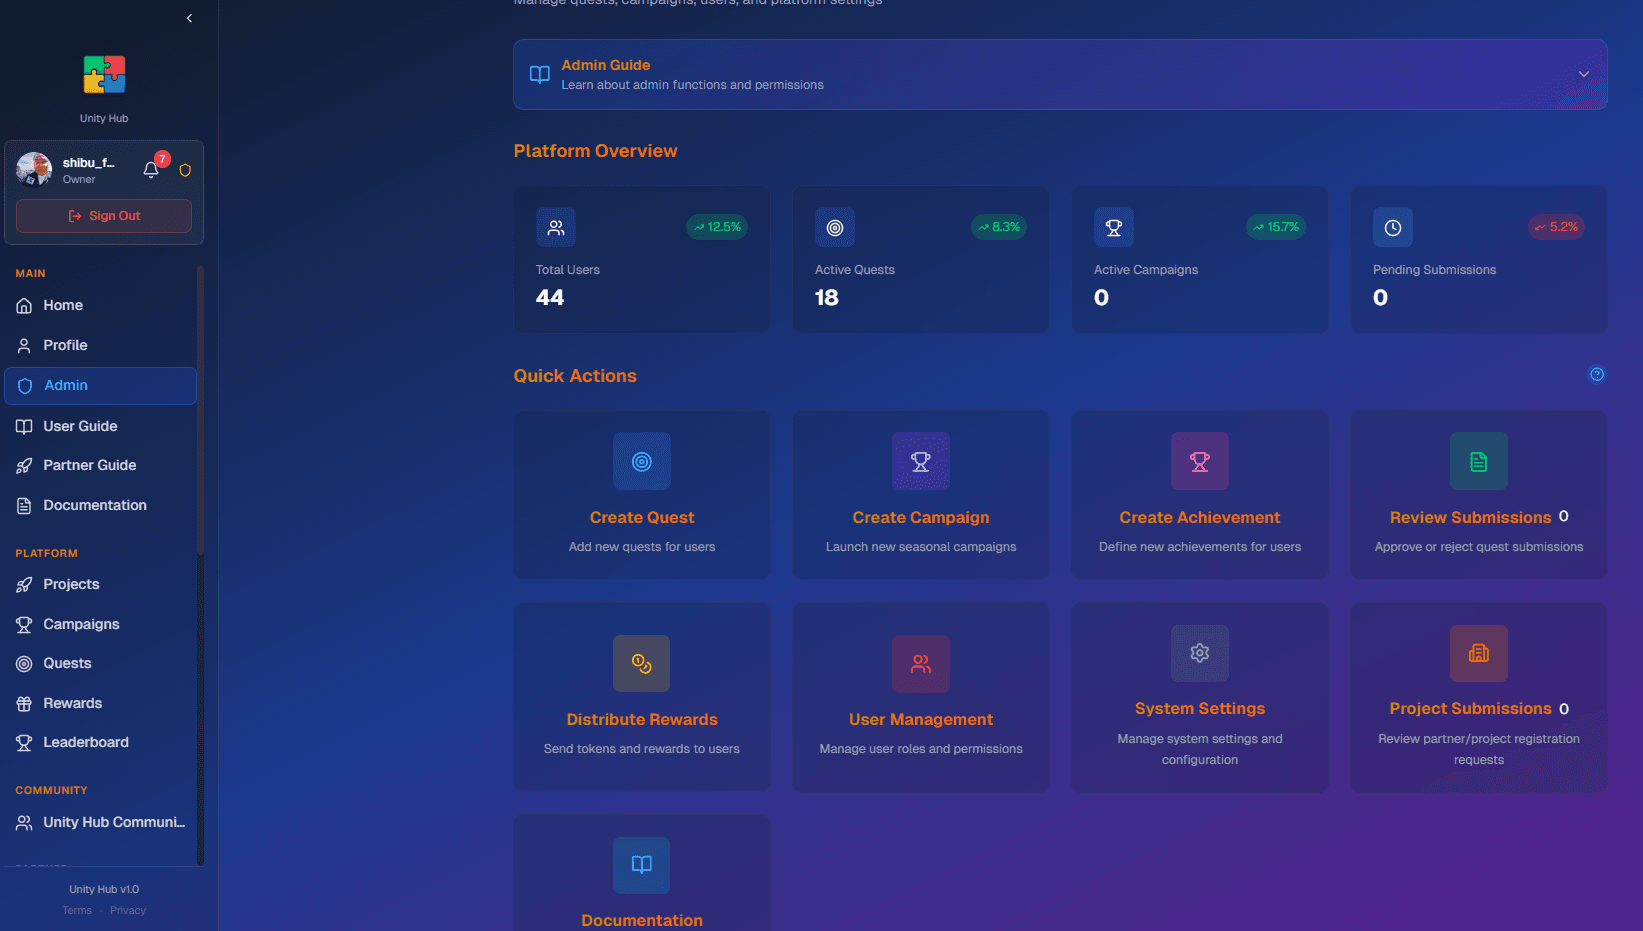
Task: Click the Create Achievement title
Action: (1200, 518)
